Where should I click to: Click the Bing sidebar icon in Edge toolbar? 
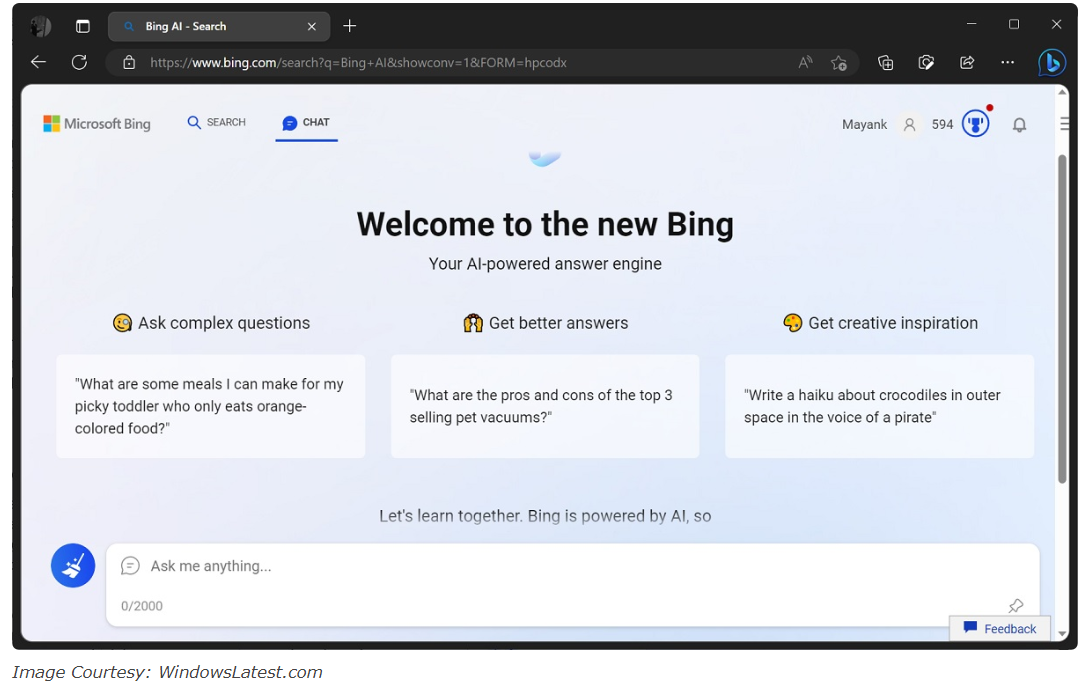coord(1052,63)
